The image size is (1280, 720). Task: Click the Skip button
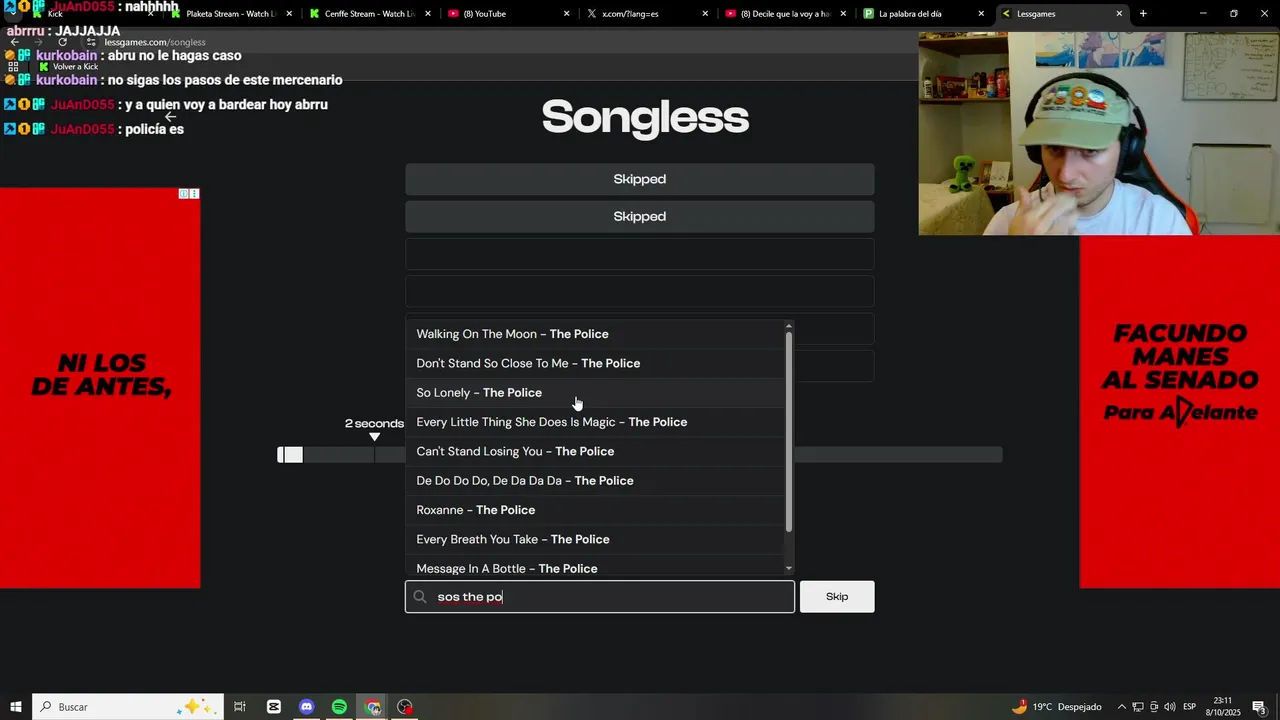(x=837, y=597)
